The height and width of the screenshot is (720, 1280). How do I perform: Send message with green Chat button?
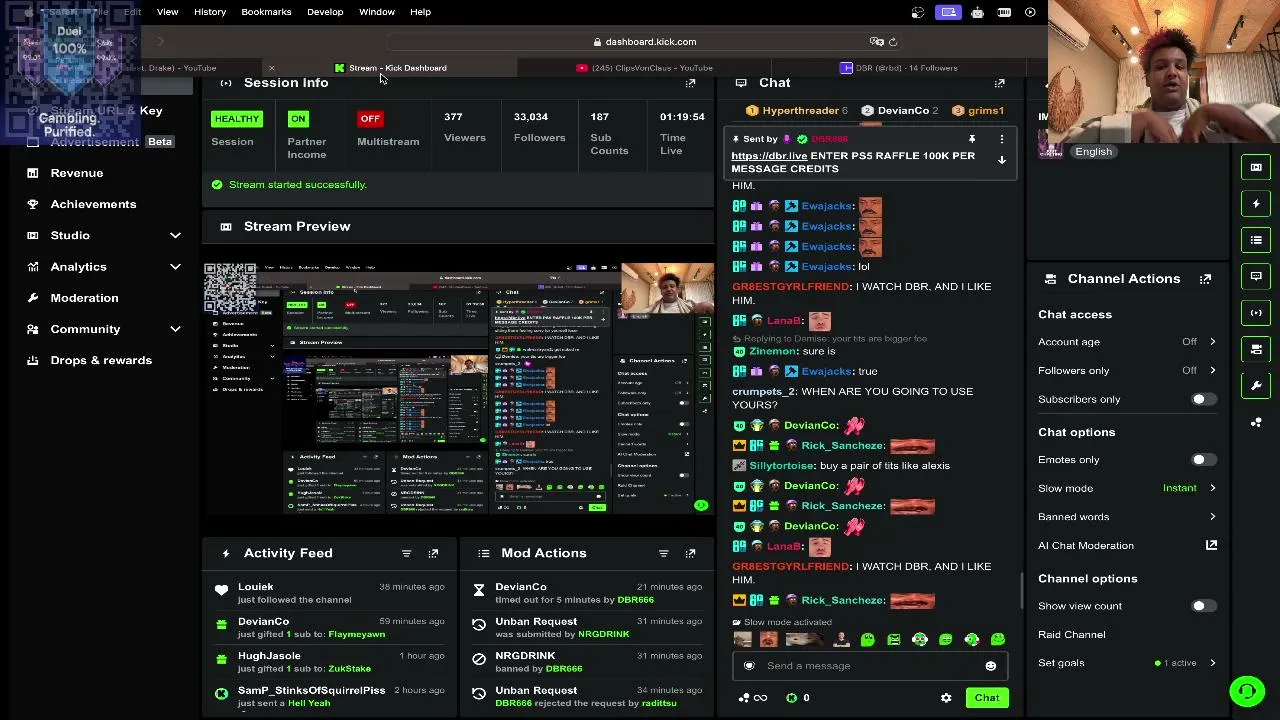click(x=987, y=698)
